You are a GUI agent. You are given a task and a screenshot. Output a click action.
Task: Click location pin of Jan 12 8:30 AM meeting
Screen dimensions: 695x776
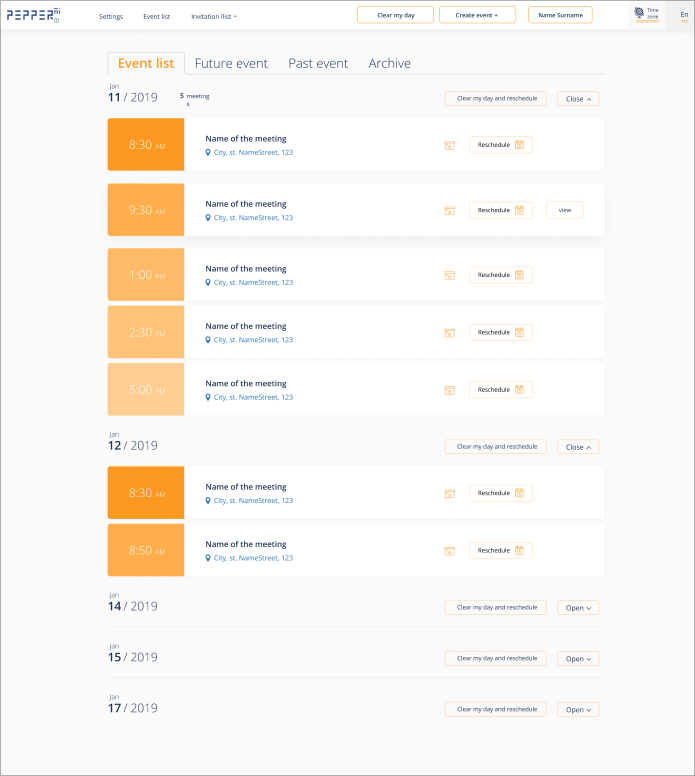tap(208, 501)
